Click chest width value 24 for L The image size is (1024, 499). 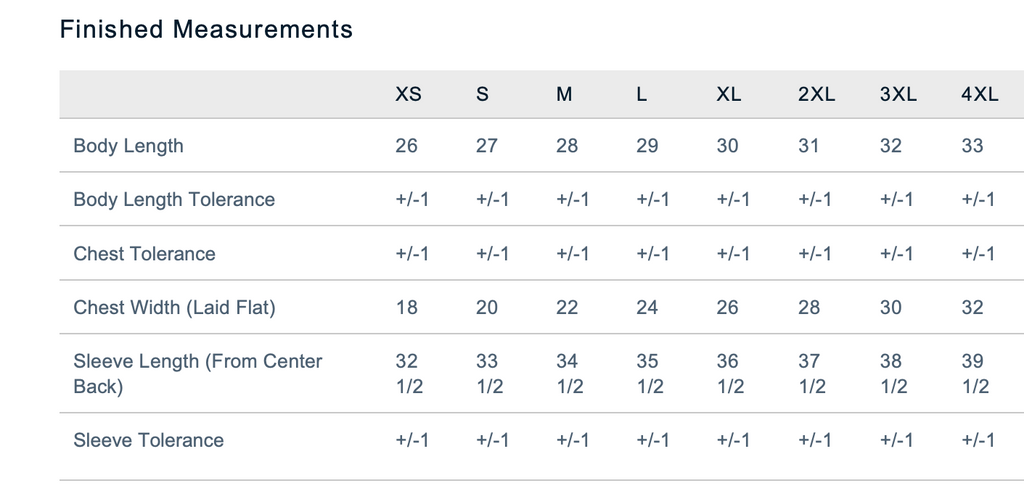click(647, 307)
